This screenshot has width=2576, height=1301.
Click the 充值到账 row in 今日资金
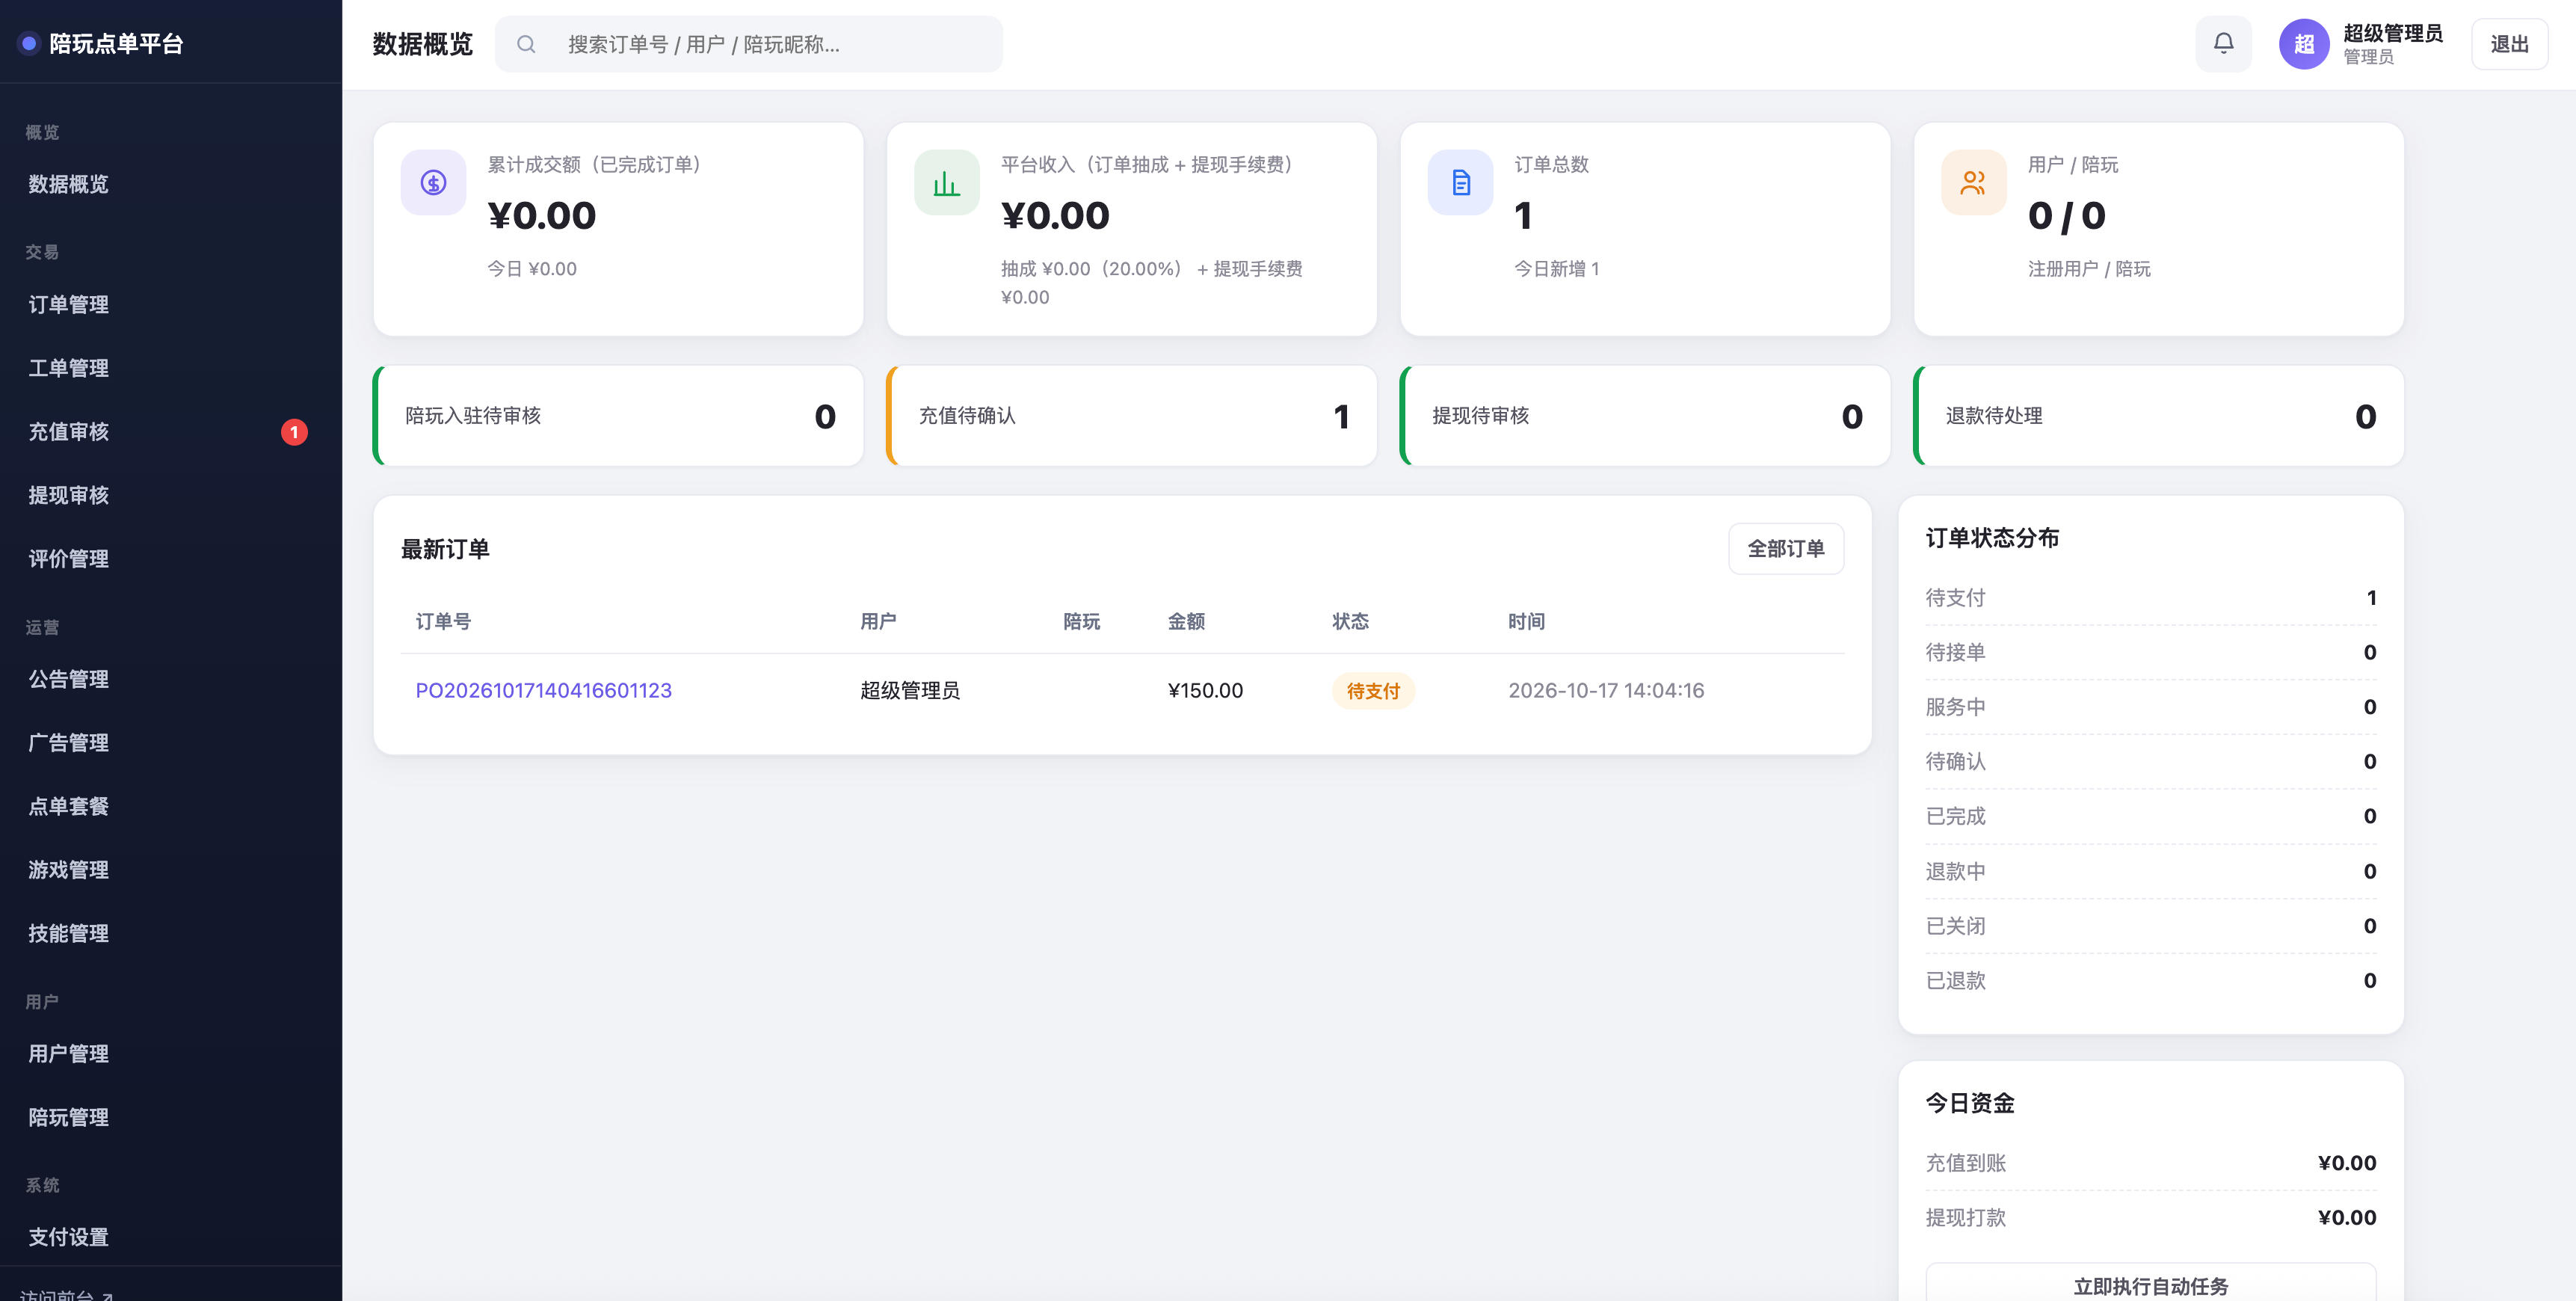[2150, 1163]
